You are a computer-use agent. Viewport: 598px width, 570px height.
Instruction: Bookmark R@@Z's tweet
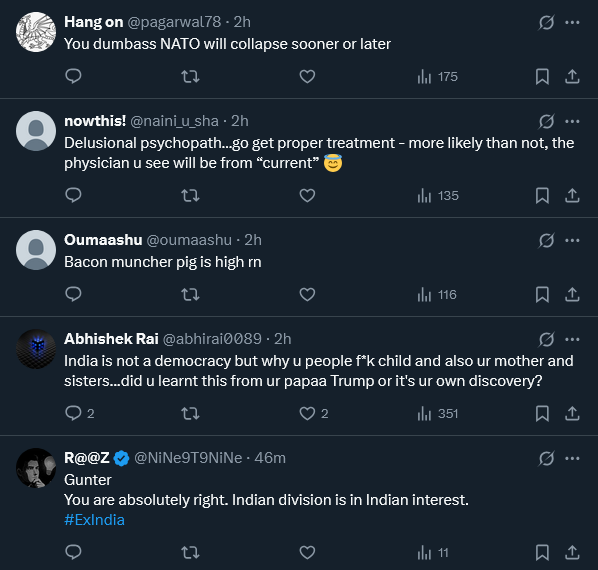click(x=542, y=552)
